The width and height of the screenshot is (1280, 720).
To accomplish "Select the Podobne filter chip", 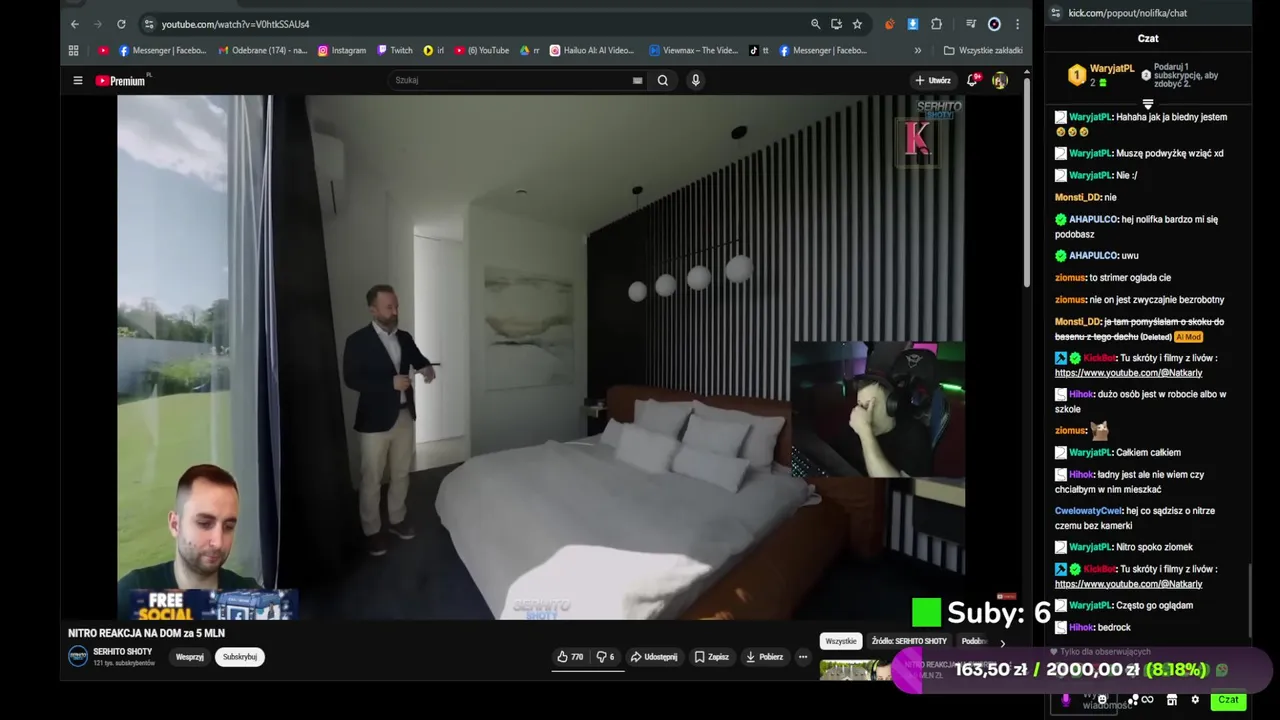I will click(974, 641).
